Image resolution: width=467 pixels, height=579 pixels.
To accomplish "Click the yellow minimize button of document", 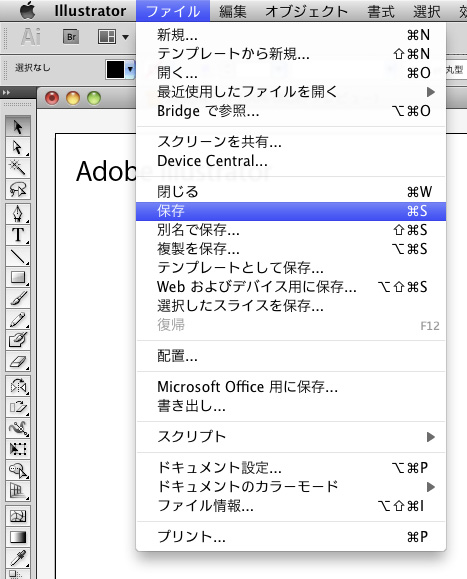I will pyautogui.click(x=73, y=98).
